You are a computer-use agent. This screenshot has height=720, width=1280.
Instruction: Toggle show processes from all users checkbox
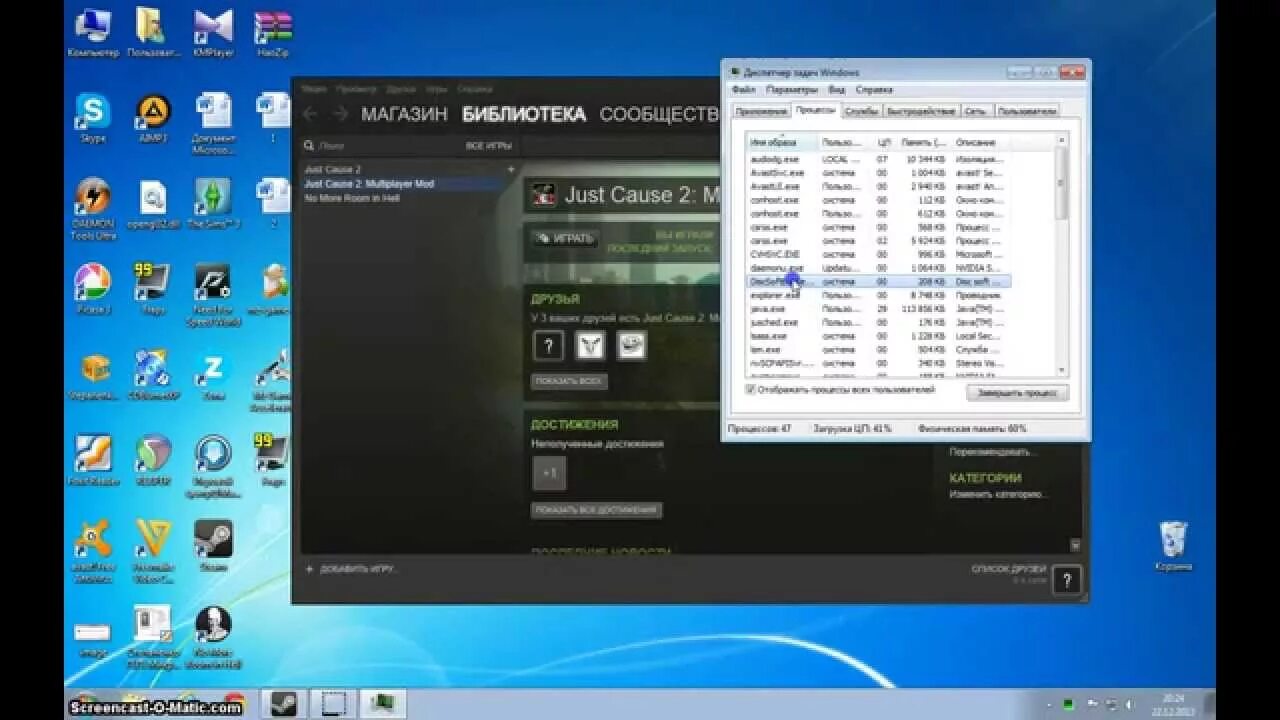751,390
